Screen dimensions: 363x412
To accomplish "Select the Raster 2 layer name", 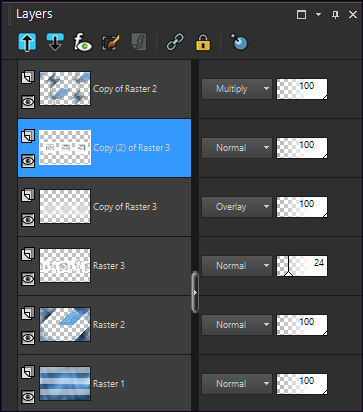I will pyautogui.click(x=109, y=325).
